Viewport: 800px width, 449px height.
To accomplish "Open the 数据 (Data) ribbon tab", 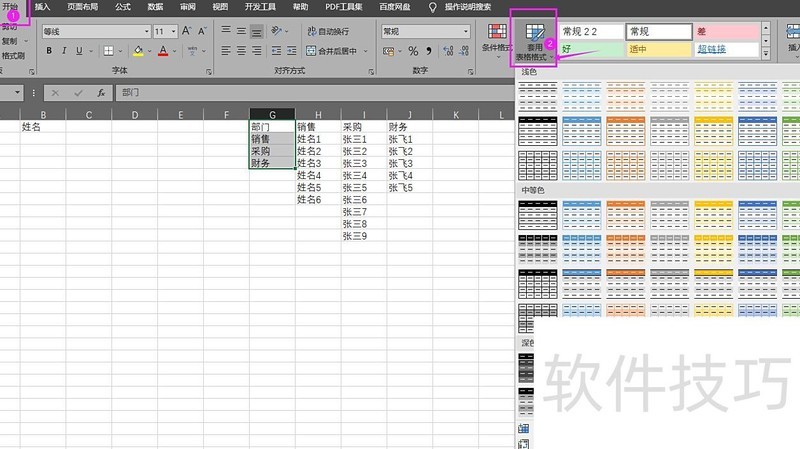I will tap(155, 7).
